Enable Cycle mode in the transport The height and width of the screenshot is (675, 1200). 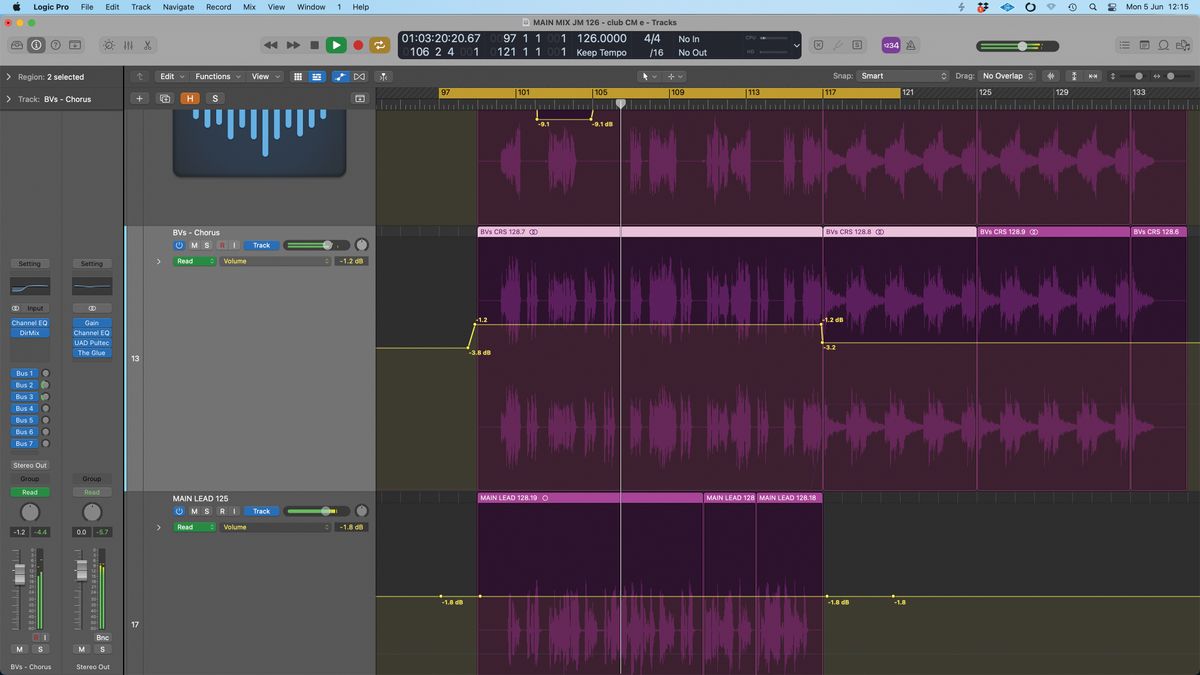(x=380, y=45)
